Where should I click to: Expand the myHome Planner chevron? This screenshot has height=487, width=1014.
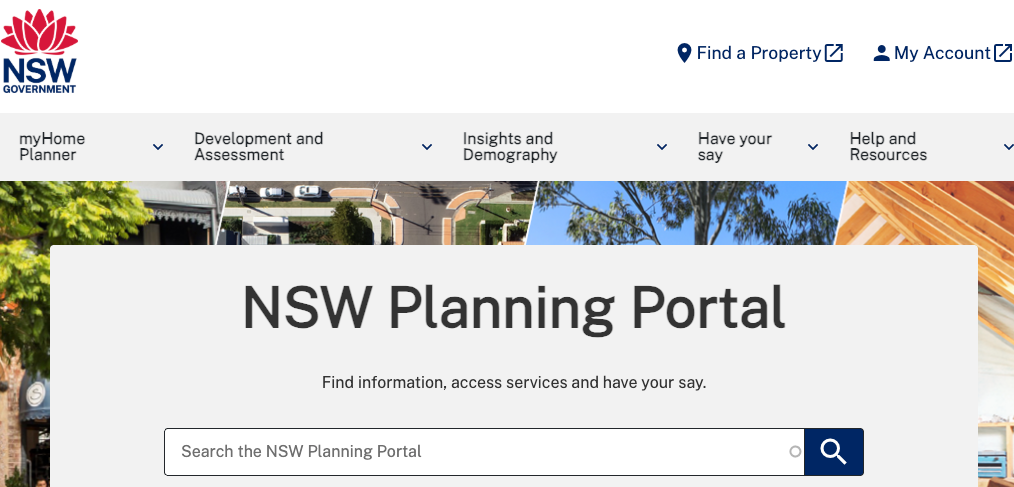click(158, 147)
